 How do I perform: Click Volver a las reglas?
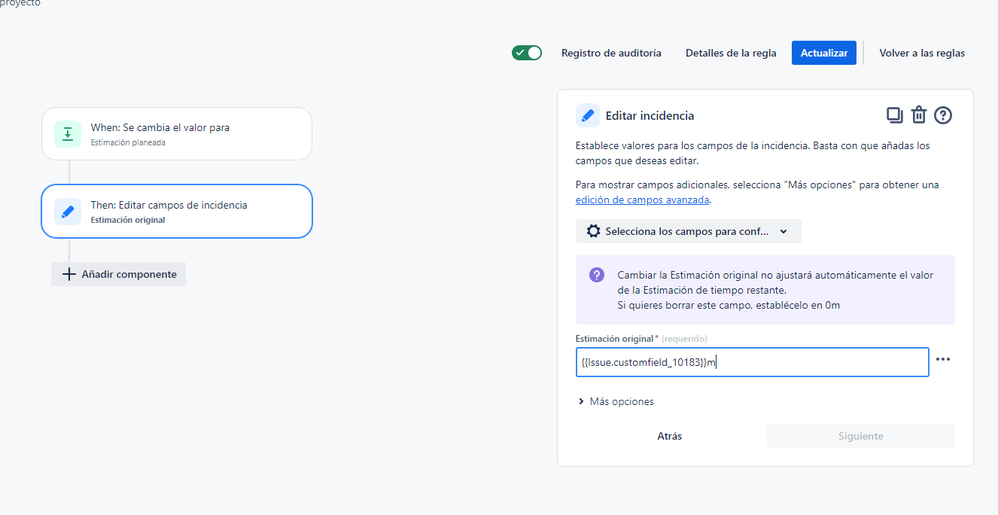click(922, 53)
